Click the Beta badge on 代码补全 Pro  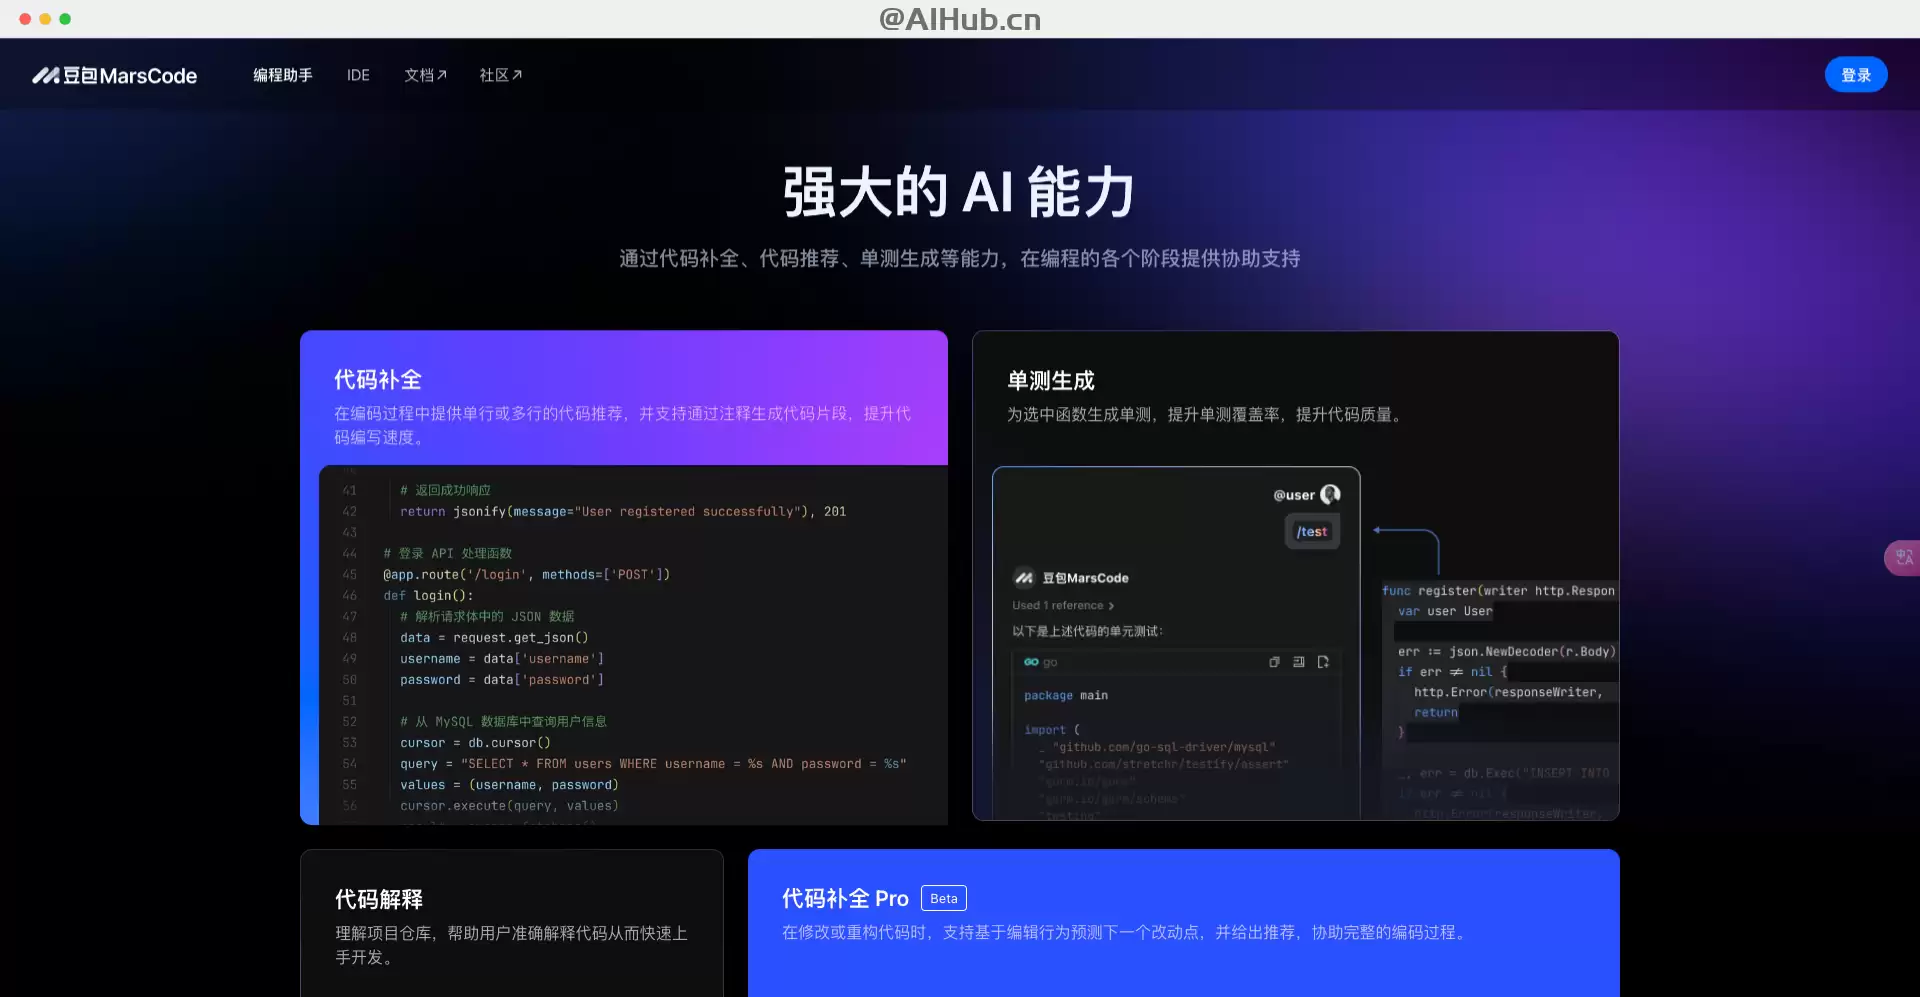[942, 898]
